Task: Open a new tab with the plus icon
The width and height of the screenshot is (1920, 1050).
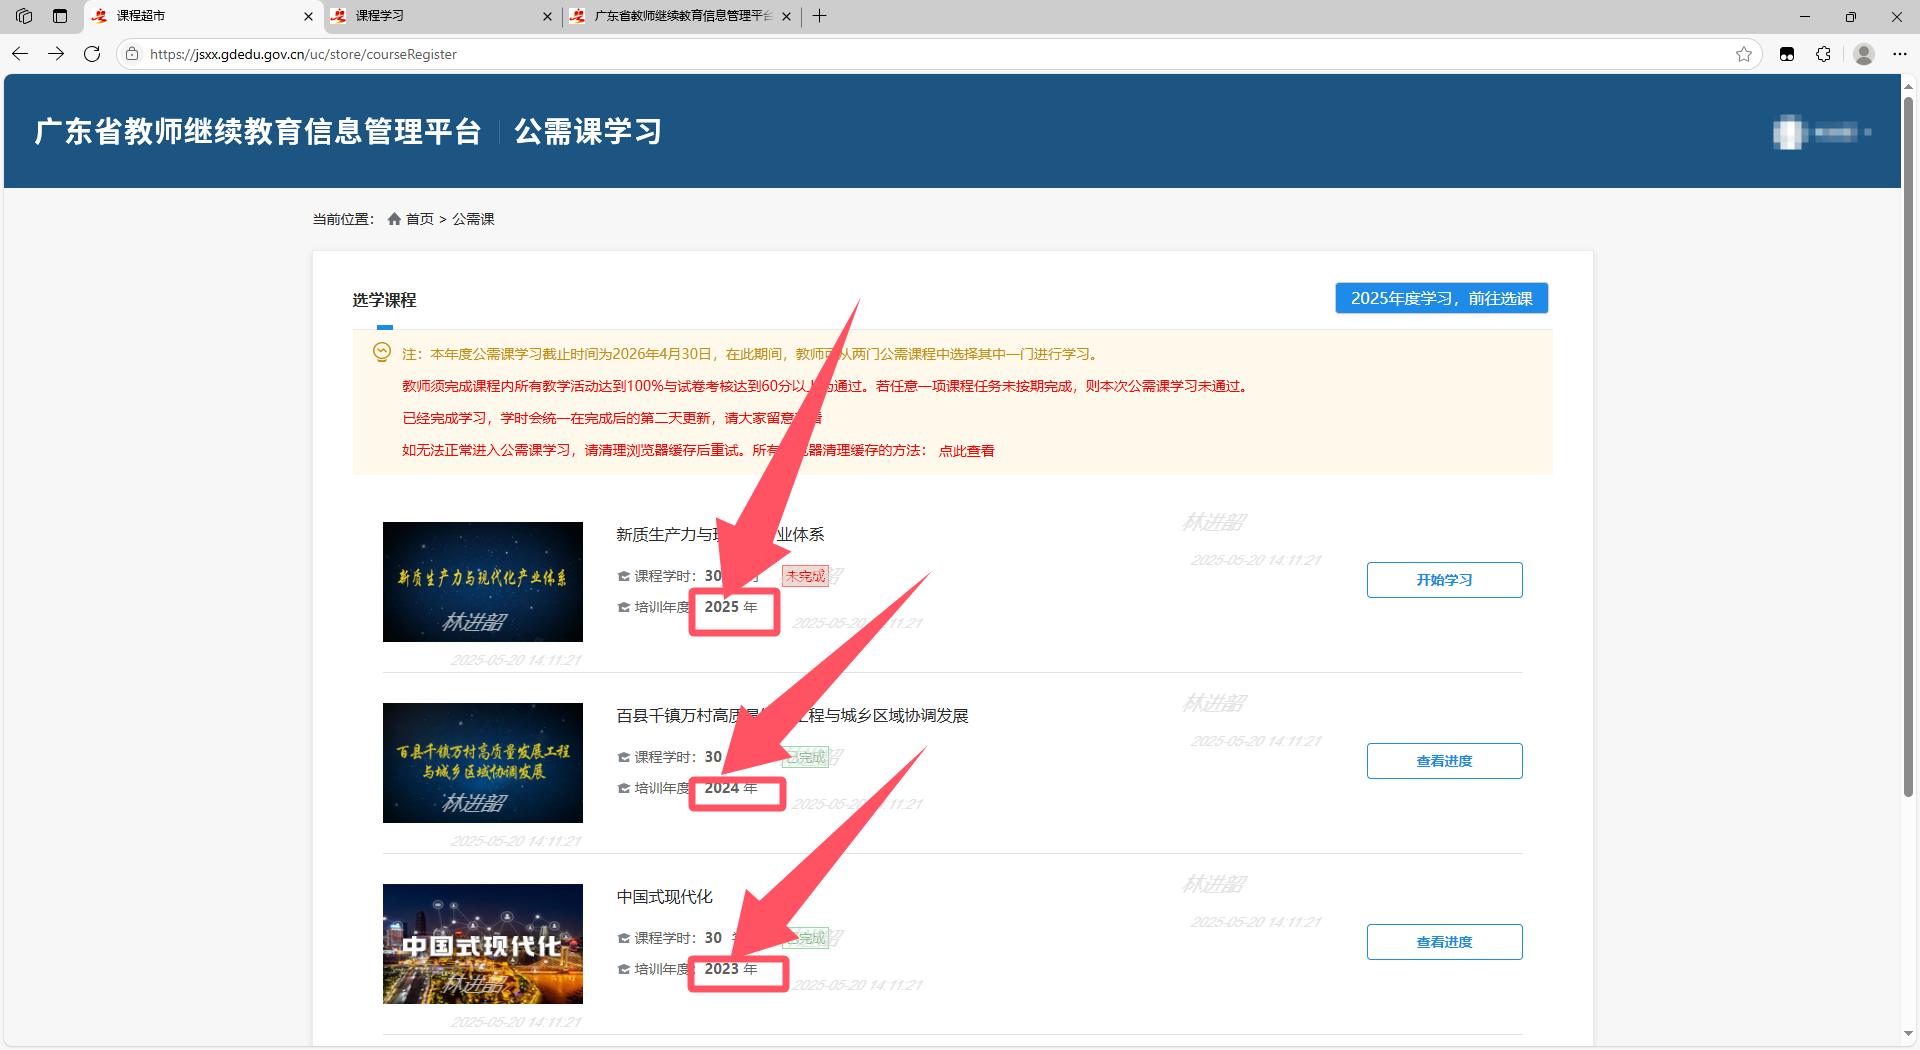Action: point(819,16)
